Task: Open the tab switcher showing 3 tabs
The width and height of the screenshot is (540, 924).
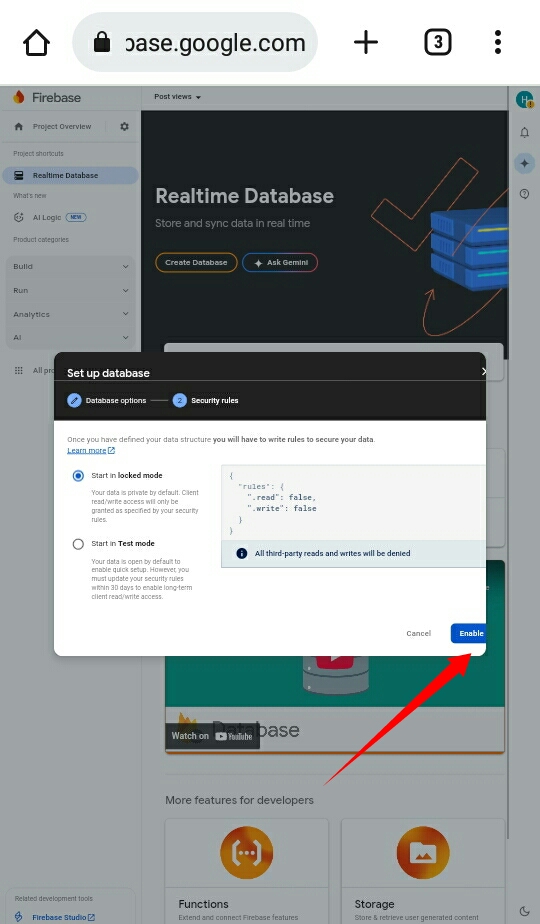Action: (438, 42)
